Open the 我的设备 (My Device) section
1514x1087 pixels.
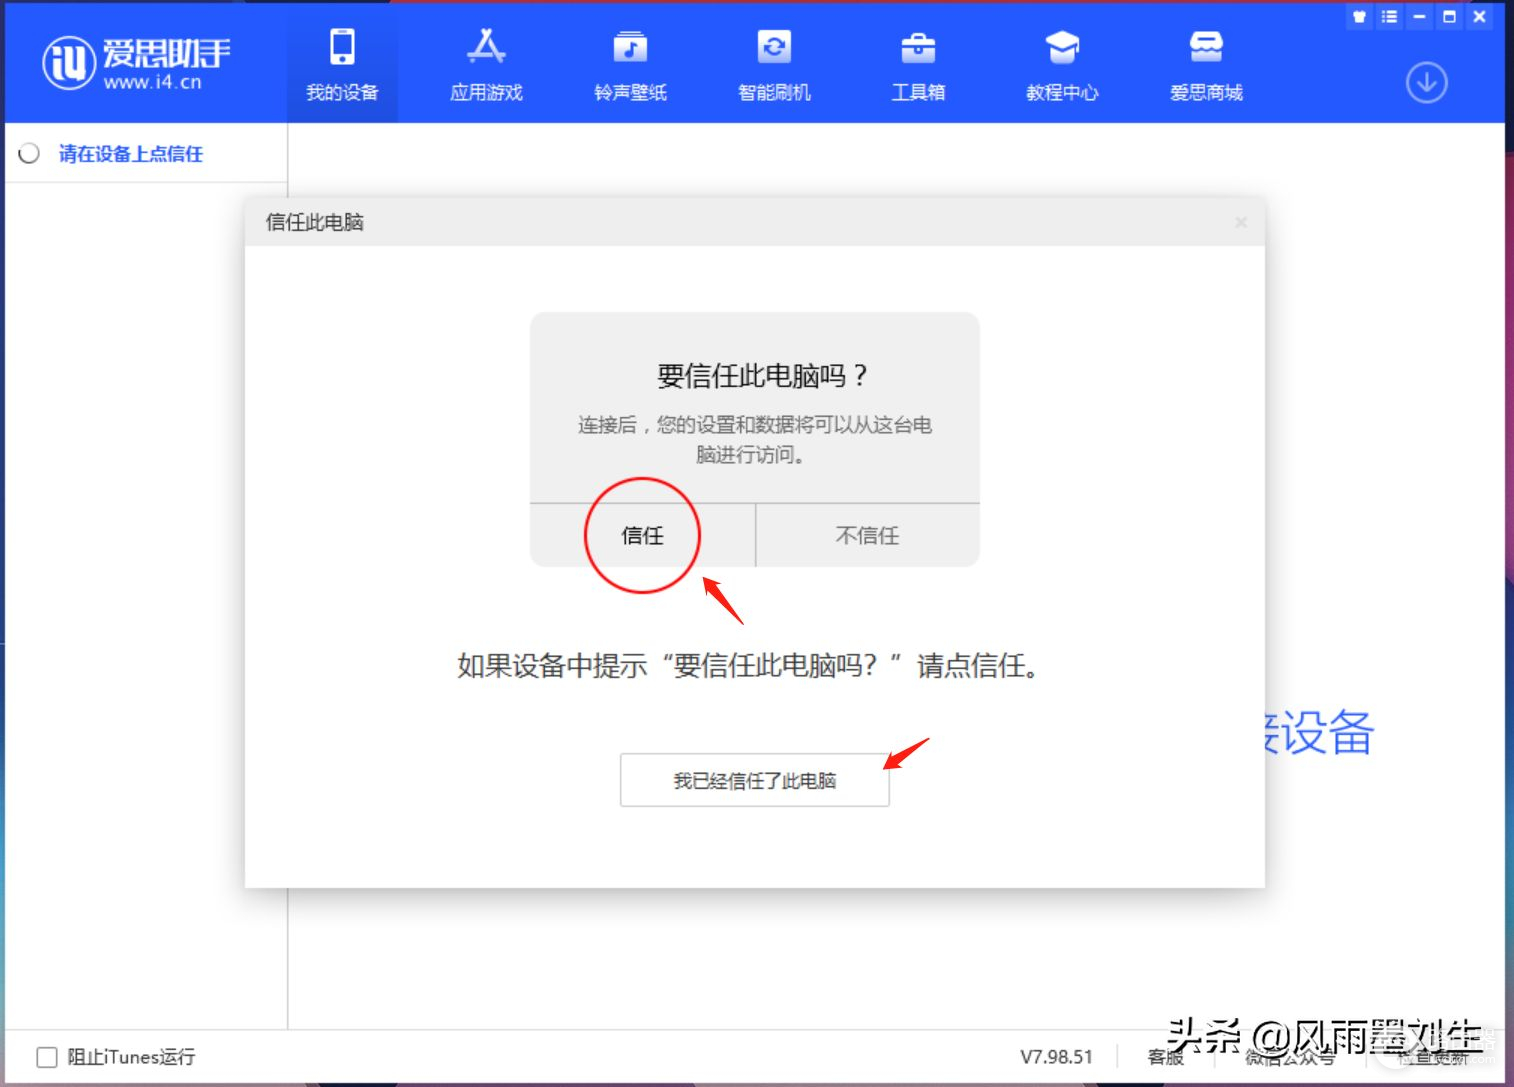tap(342, 66)
